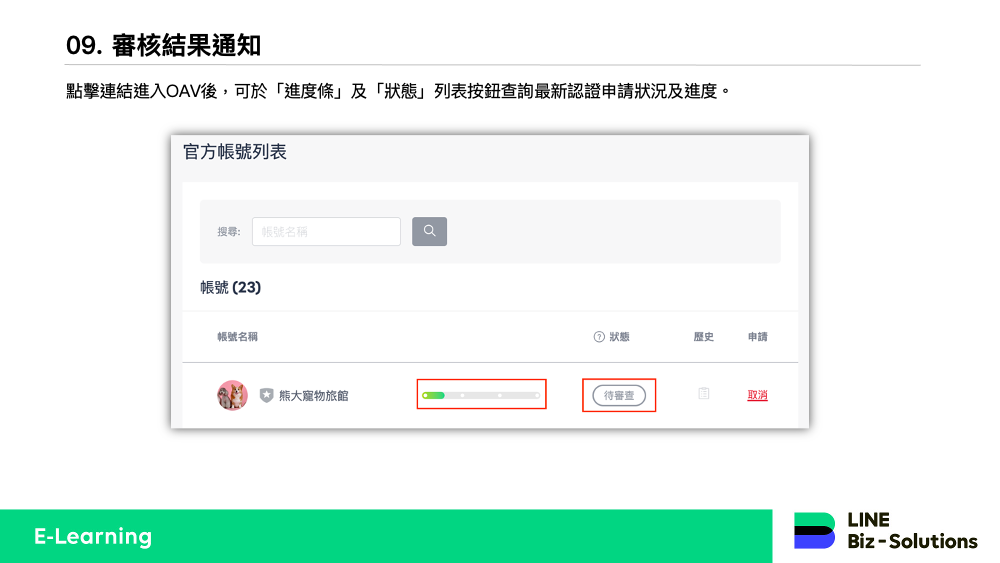1000x563 pixels.
Task: Click the 帳號 (23) count heading
Action: pyautogui.click(x=230, y=287)
